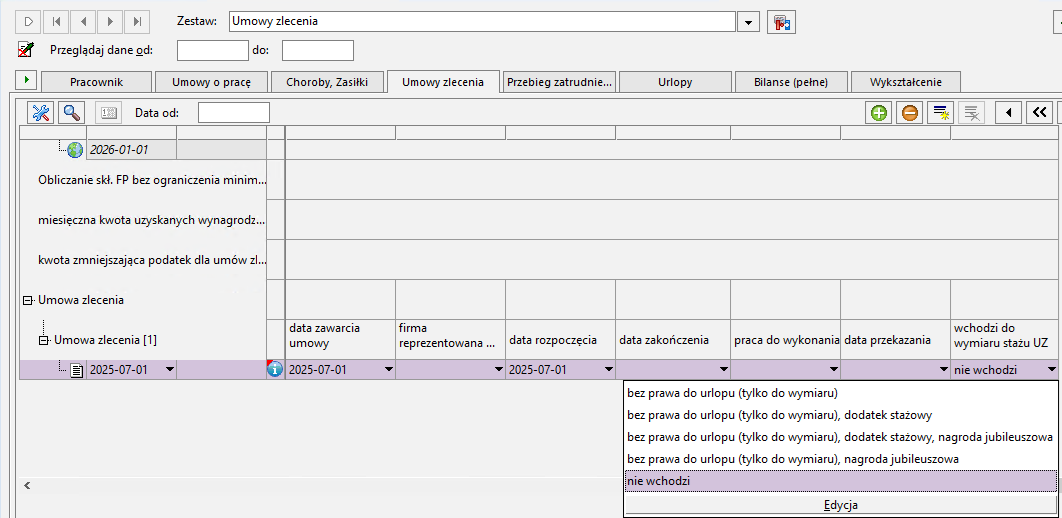Switch to the Pracownik tab
The width and height of the screenshot is (1062, 518).
[x=97, y=83]
